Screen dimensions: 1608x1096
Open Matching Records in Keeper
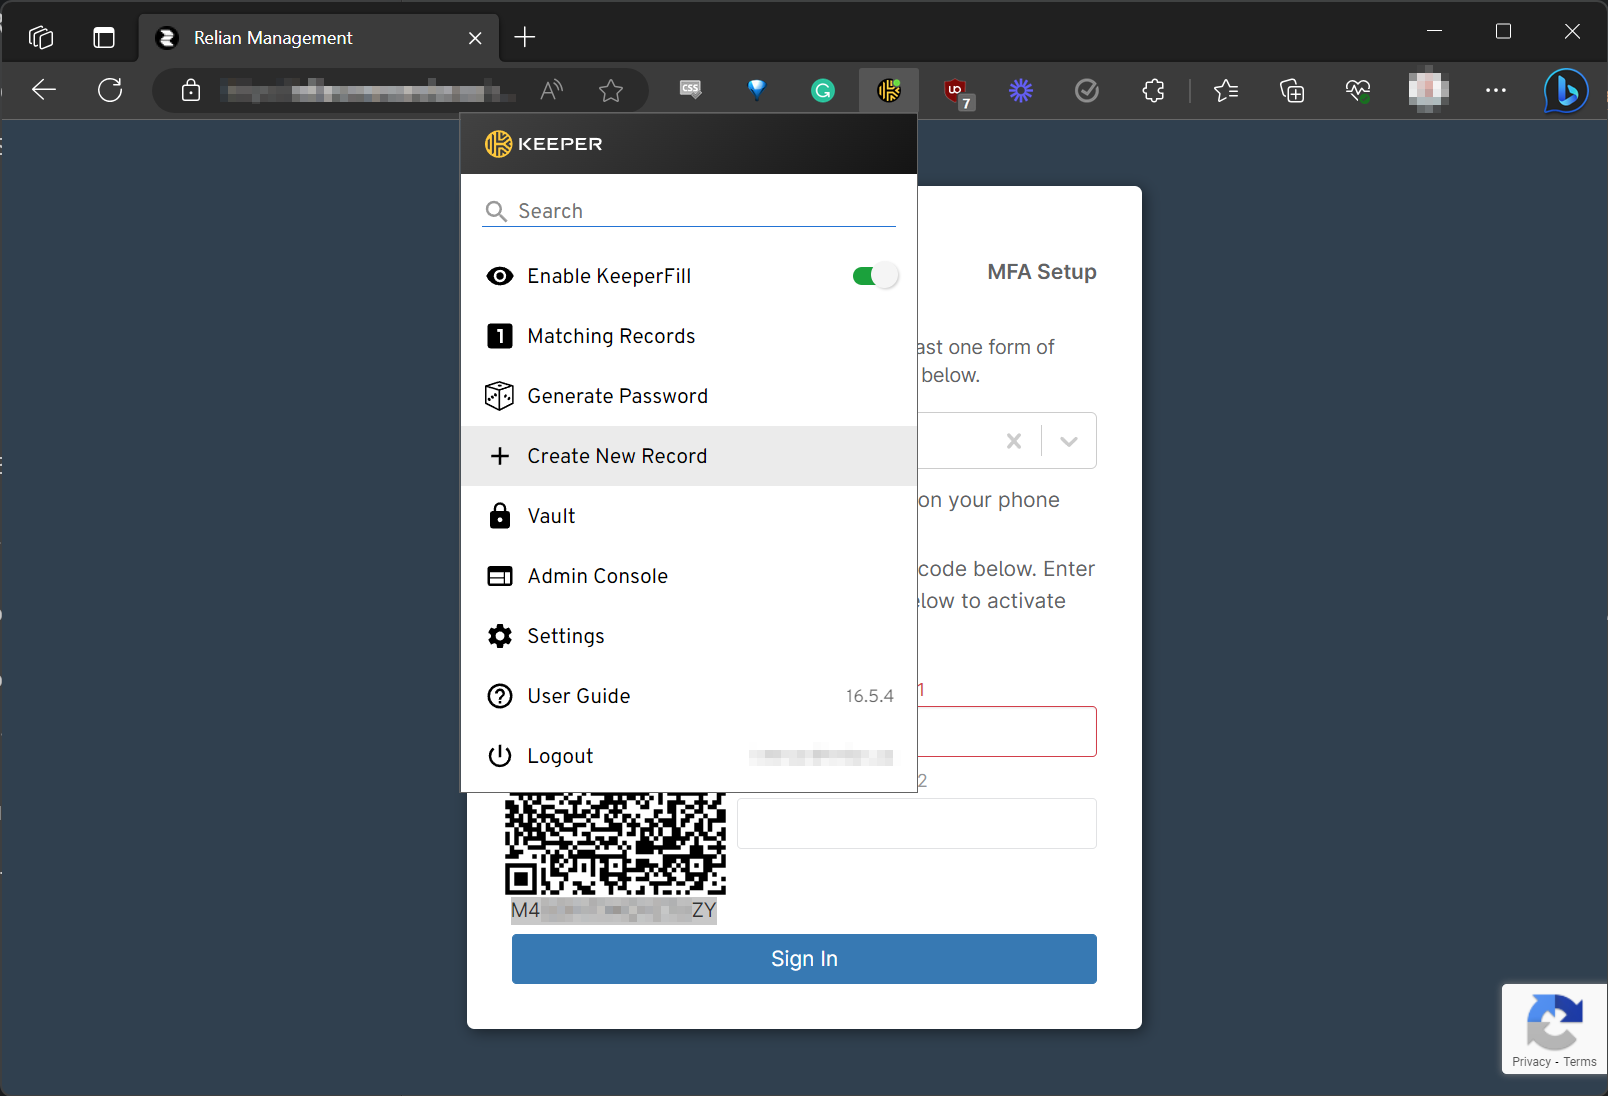(x=689, y=336)
